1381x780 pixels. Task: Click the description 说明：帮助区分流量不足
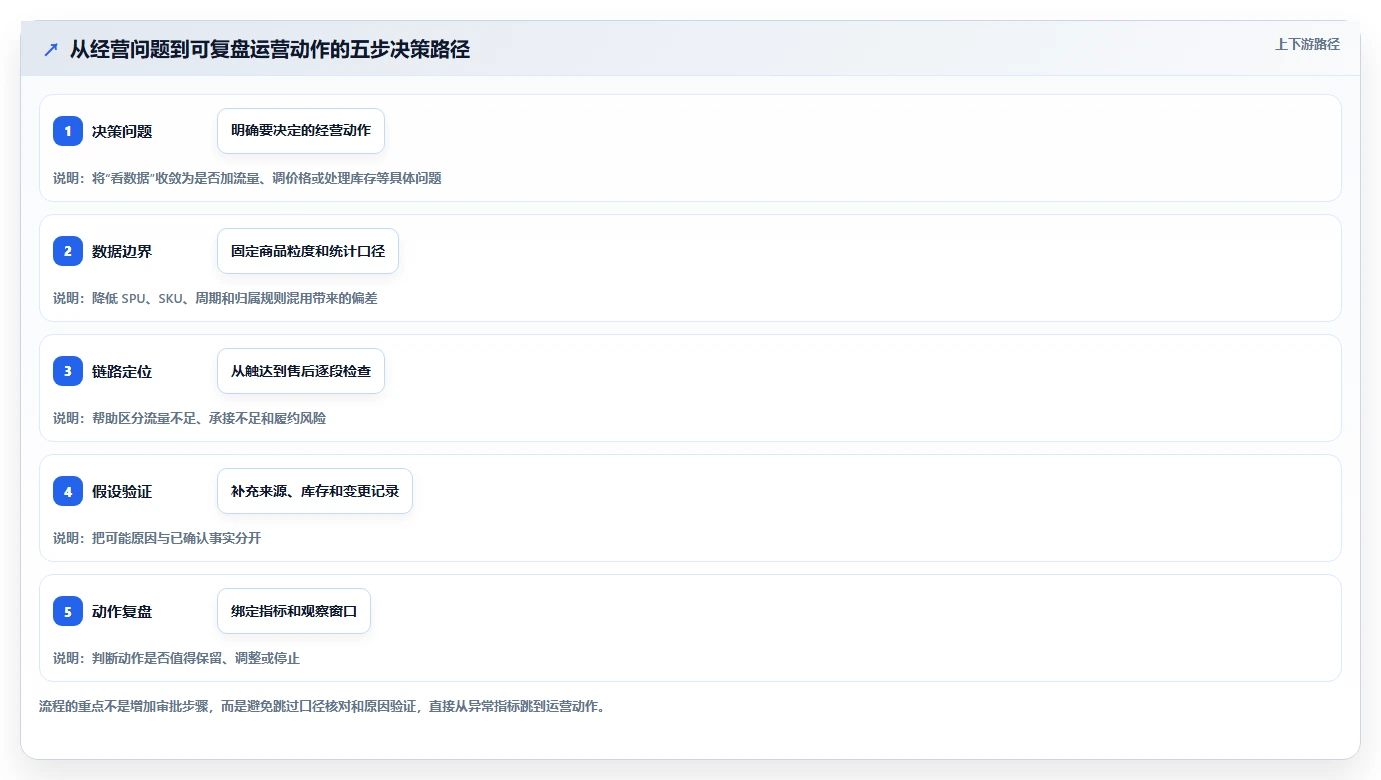click(x=189, y=418)
